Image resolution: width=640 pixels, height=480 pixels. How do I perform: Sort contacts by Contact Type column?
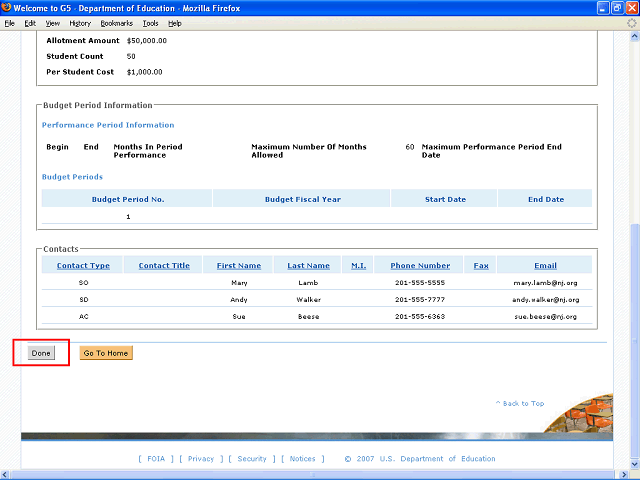click(83, 266)
